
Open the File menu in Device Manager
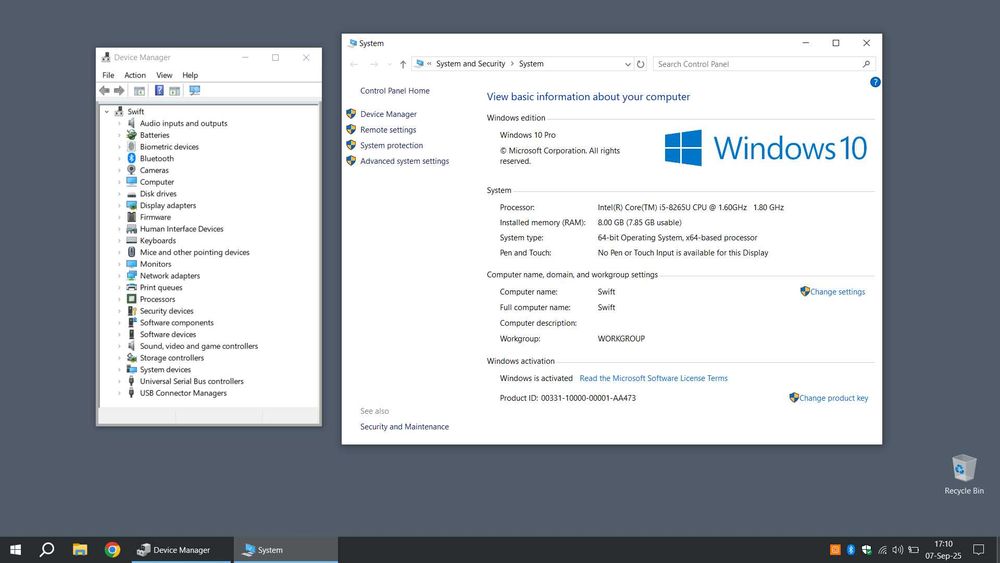click(108, 75)
